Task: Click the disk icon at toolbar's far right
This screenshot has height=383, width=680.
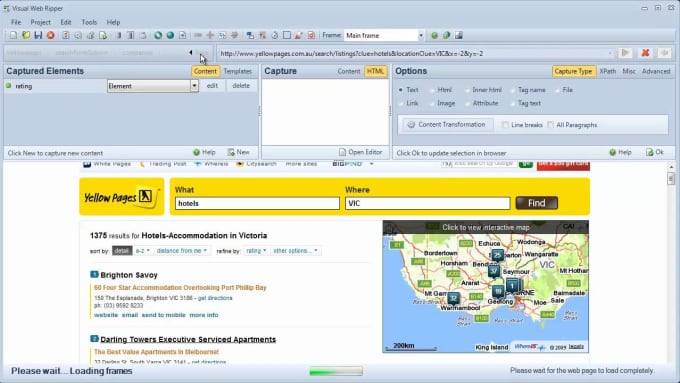Action: tap(459, 36)
